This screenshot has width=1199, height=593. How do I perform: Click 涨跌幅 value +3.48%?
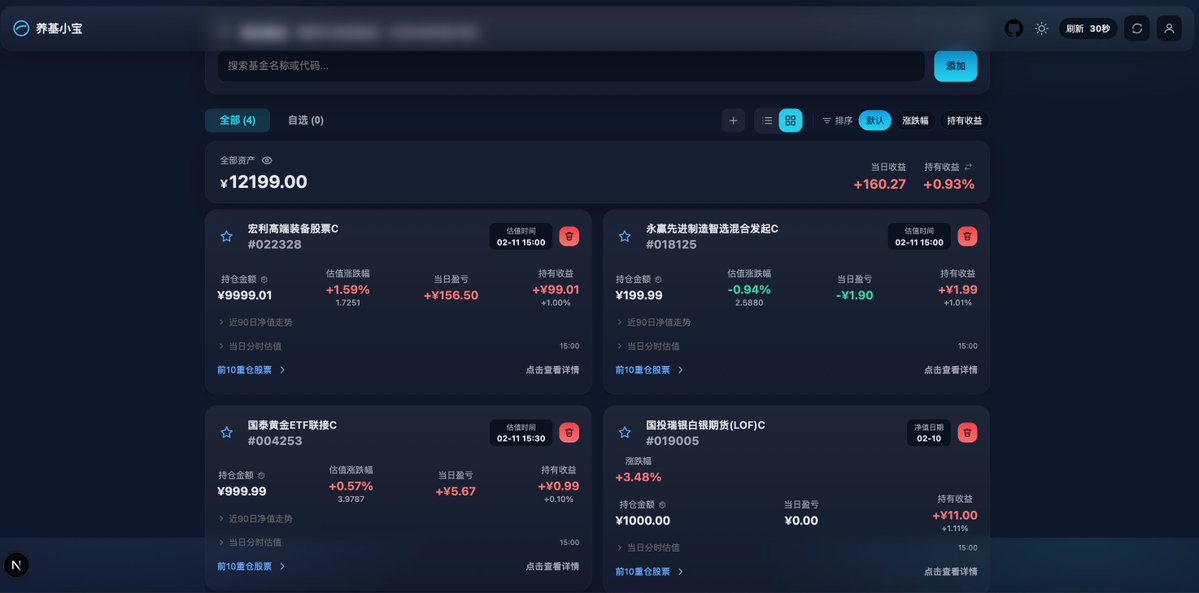[x=638, y=477]
